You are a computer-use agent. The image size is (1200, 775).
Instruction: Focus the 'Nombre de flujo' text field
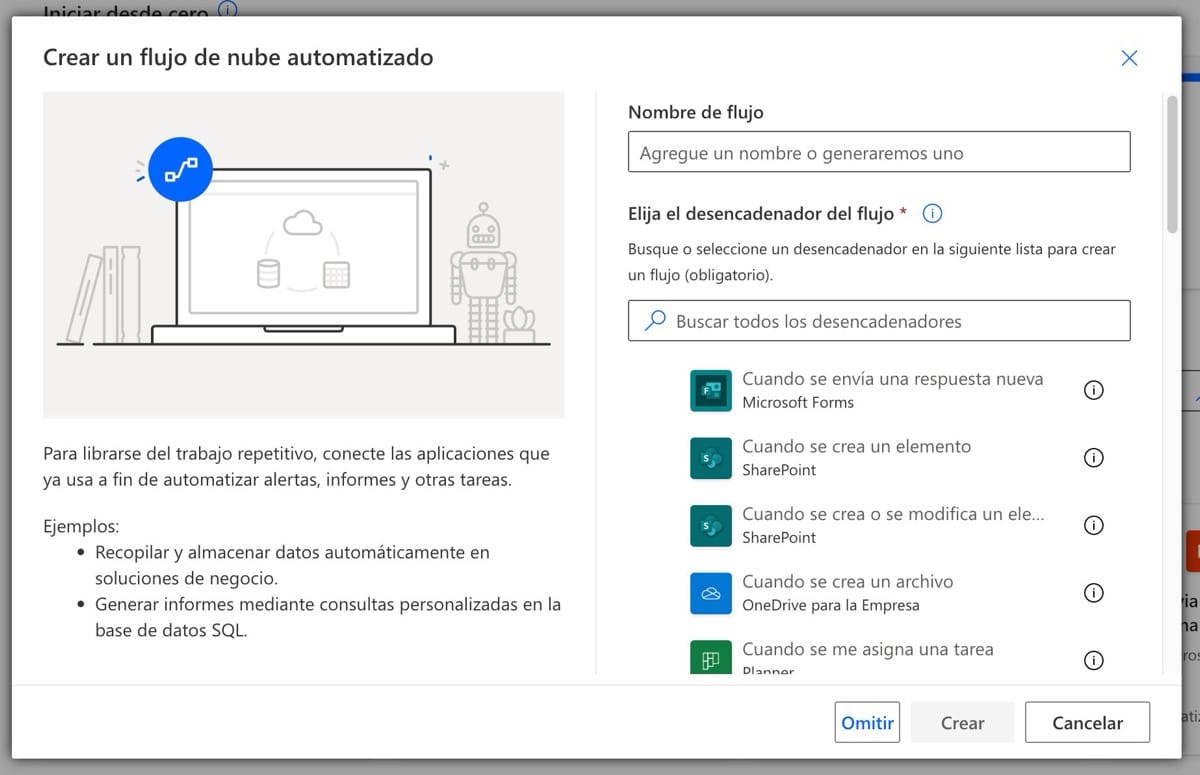click(878, 152)
